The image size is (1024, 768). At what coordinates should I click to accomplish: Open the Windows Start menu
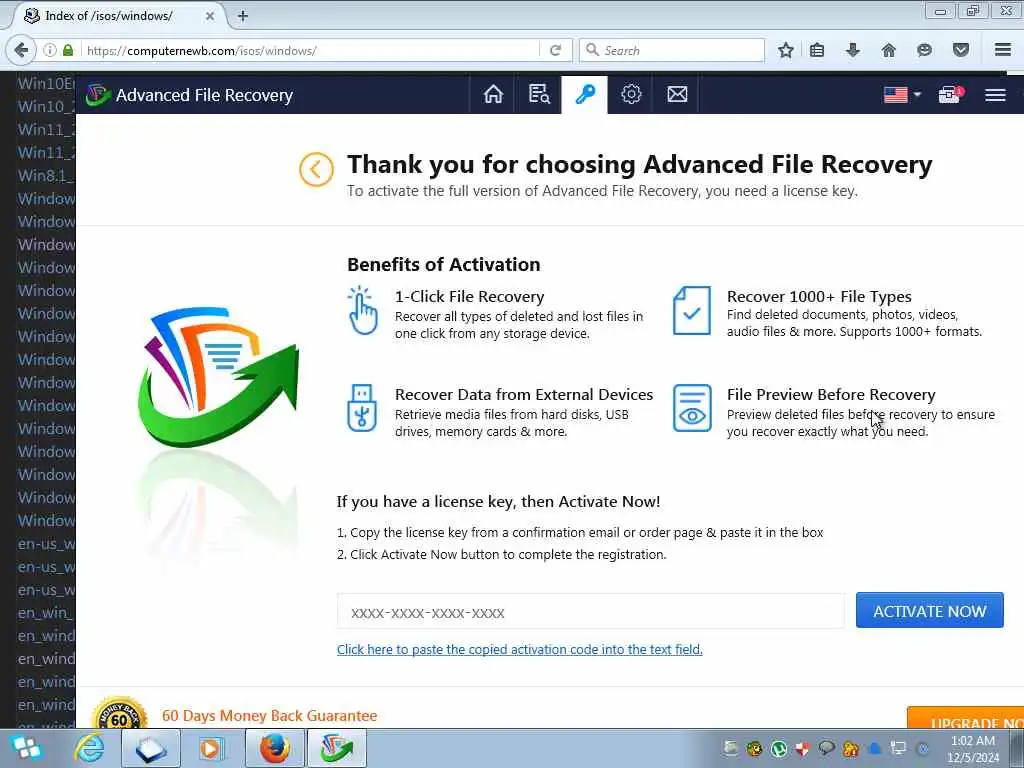[x=26, y=748]
